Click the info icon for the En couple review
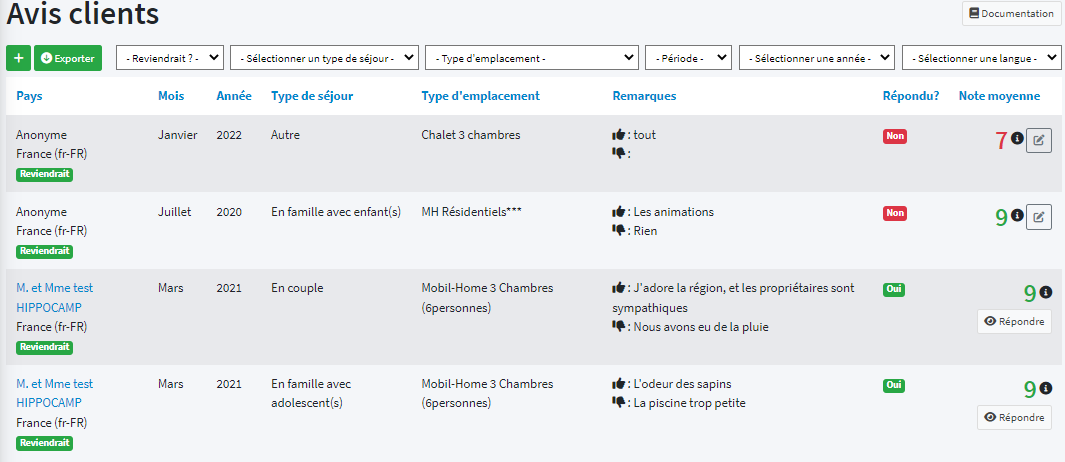The image size is (1065, 462). (1046, 292)
